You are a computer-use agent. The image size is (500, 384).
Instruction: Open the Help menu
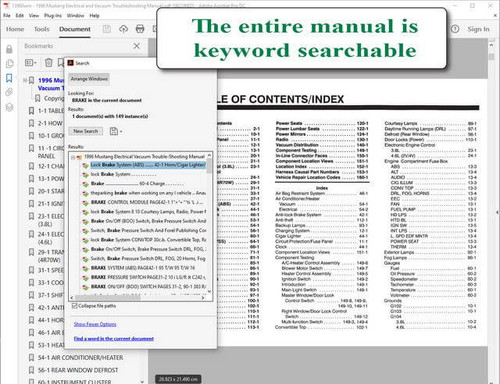94,15
